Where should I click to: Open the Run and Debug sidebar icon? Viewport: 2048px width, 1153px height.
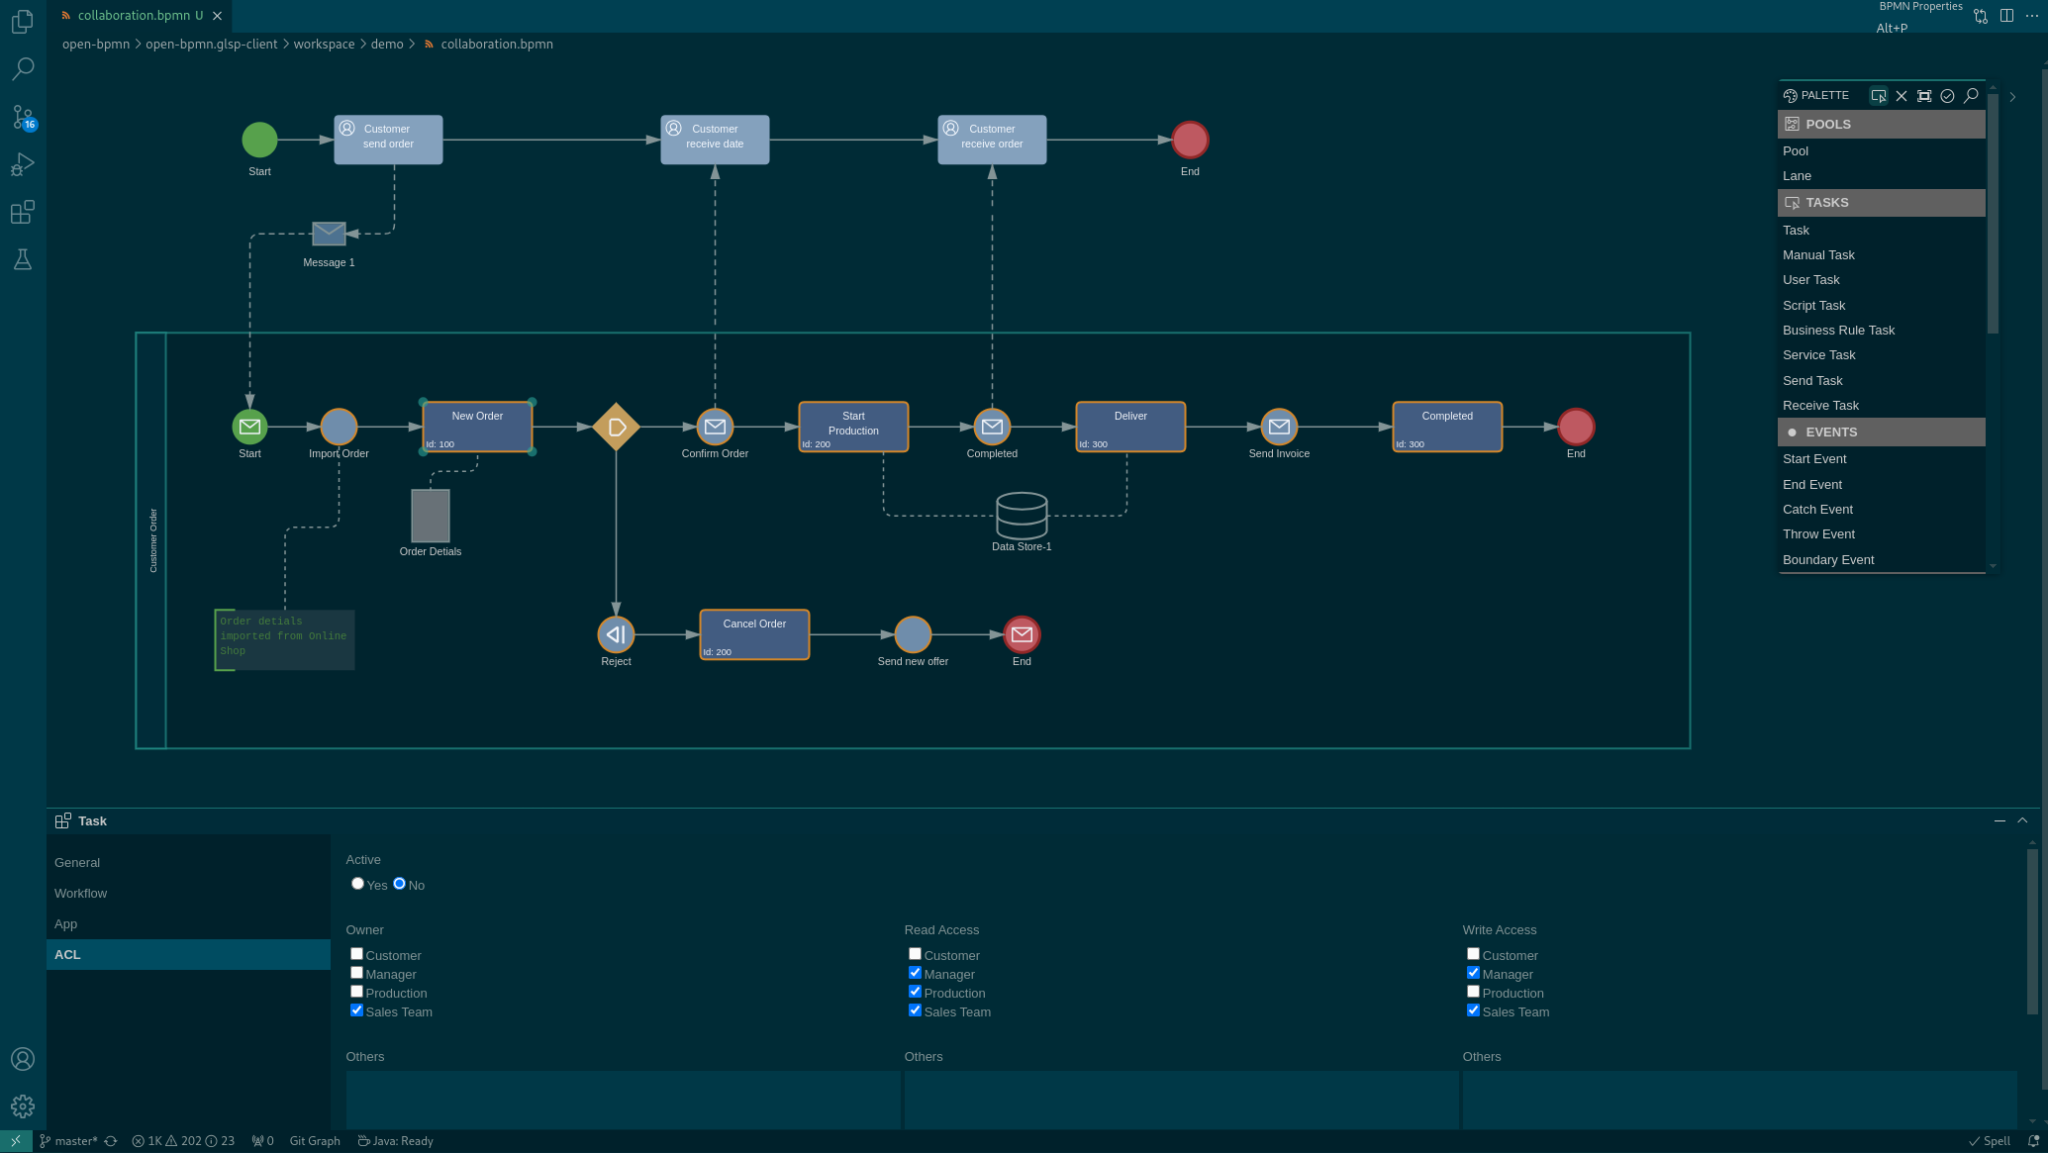(x=22, y=164)
